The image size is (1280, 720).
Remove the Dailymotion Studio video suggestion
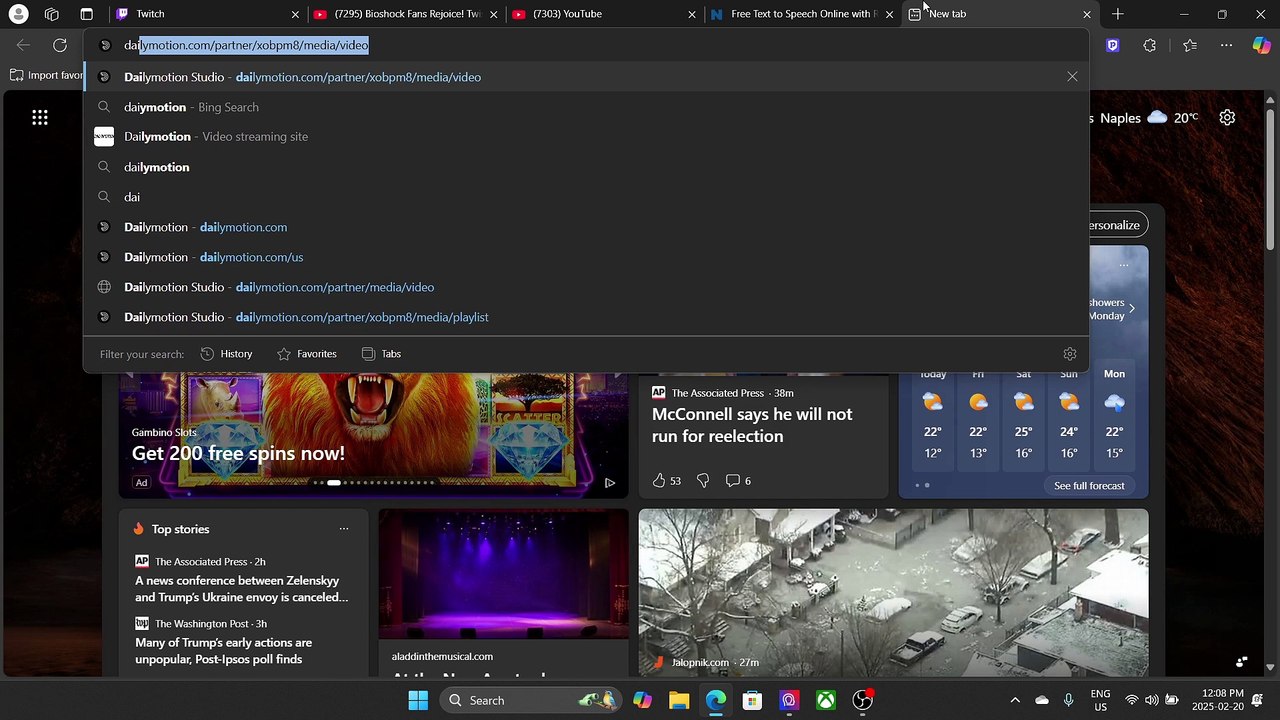point(1072,77)
